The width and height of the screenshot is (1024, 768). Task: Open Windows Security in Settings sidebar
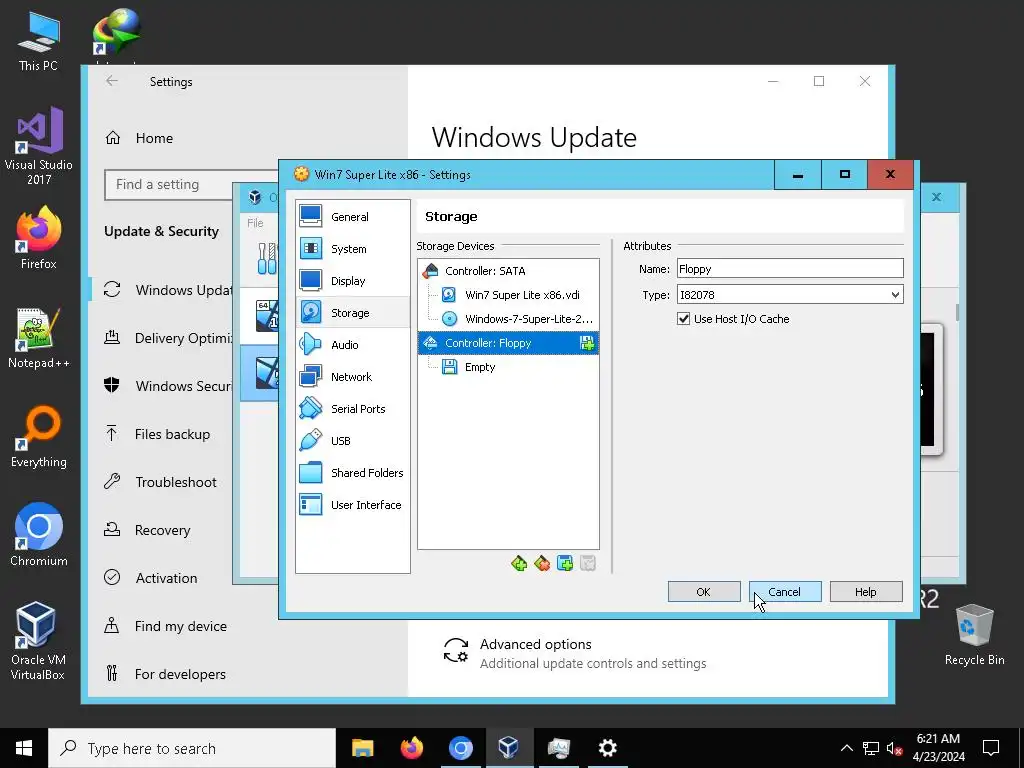[x=161, y=386]
